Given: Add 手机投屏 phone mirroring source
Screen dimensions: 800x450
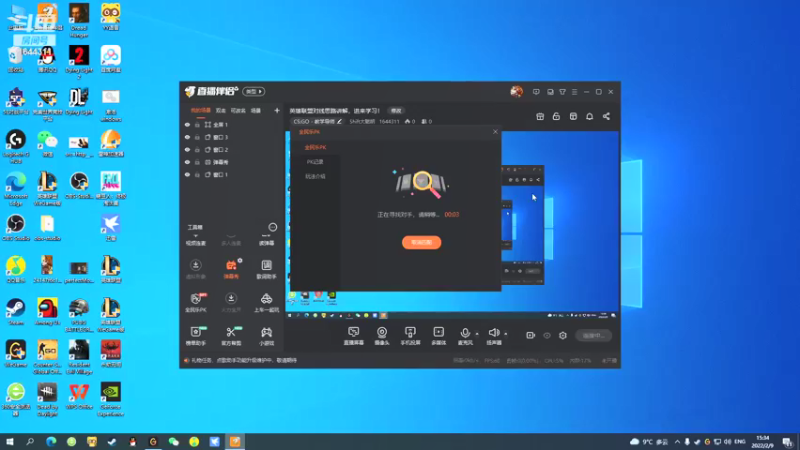Looking at the screenshot, I should pos(410,336).
